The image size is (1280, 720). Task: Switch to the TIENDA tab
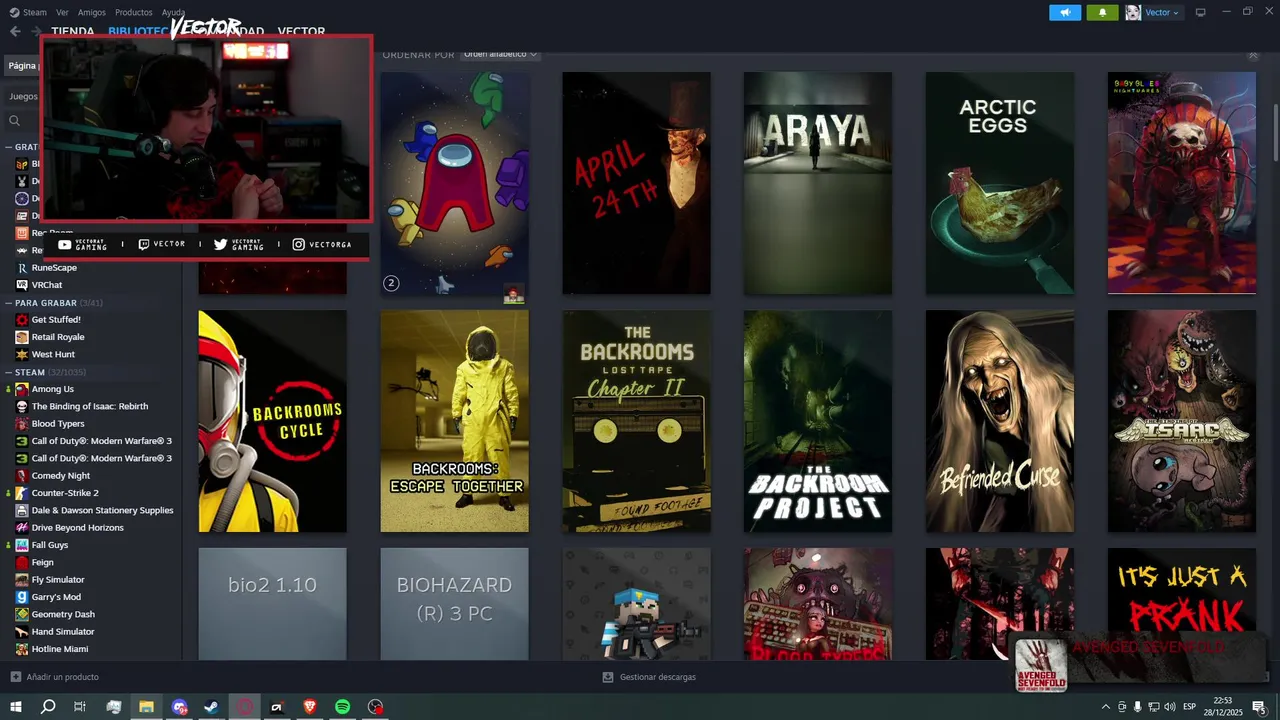point(73,31)
